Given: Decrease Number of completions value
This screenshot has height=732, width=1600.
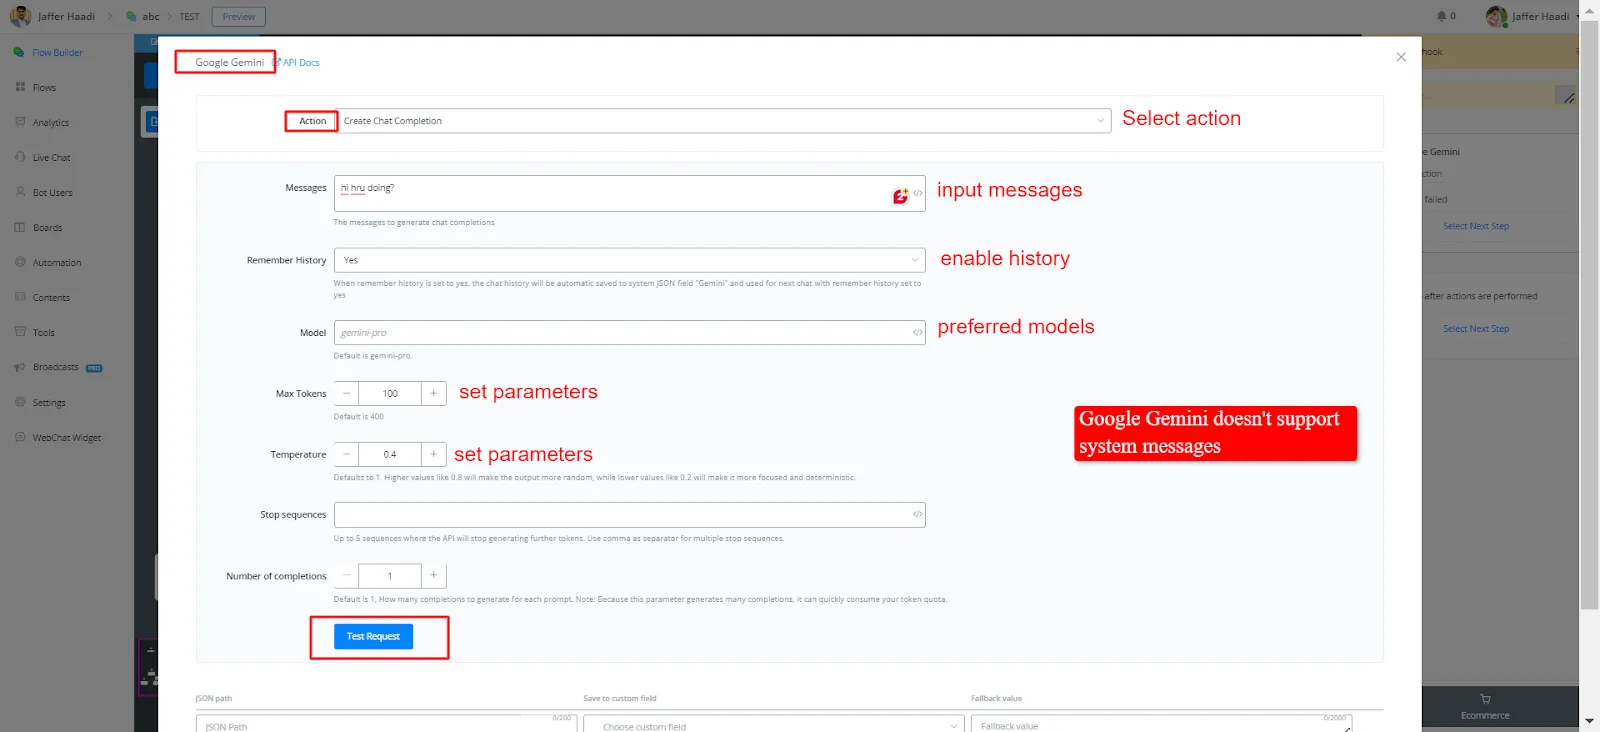Looking at the screenshot, I should 346,575.
